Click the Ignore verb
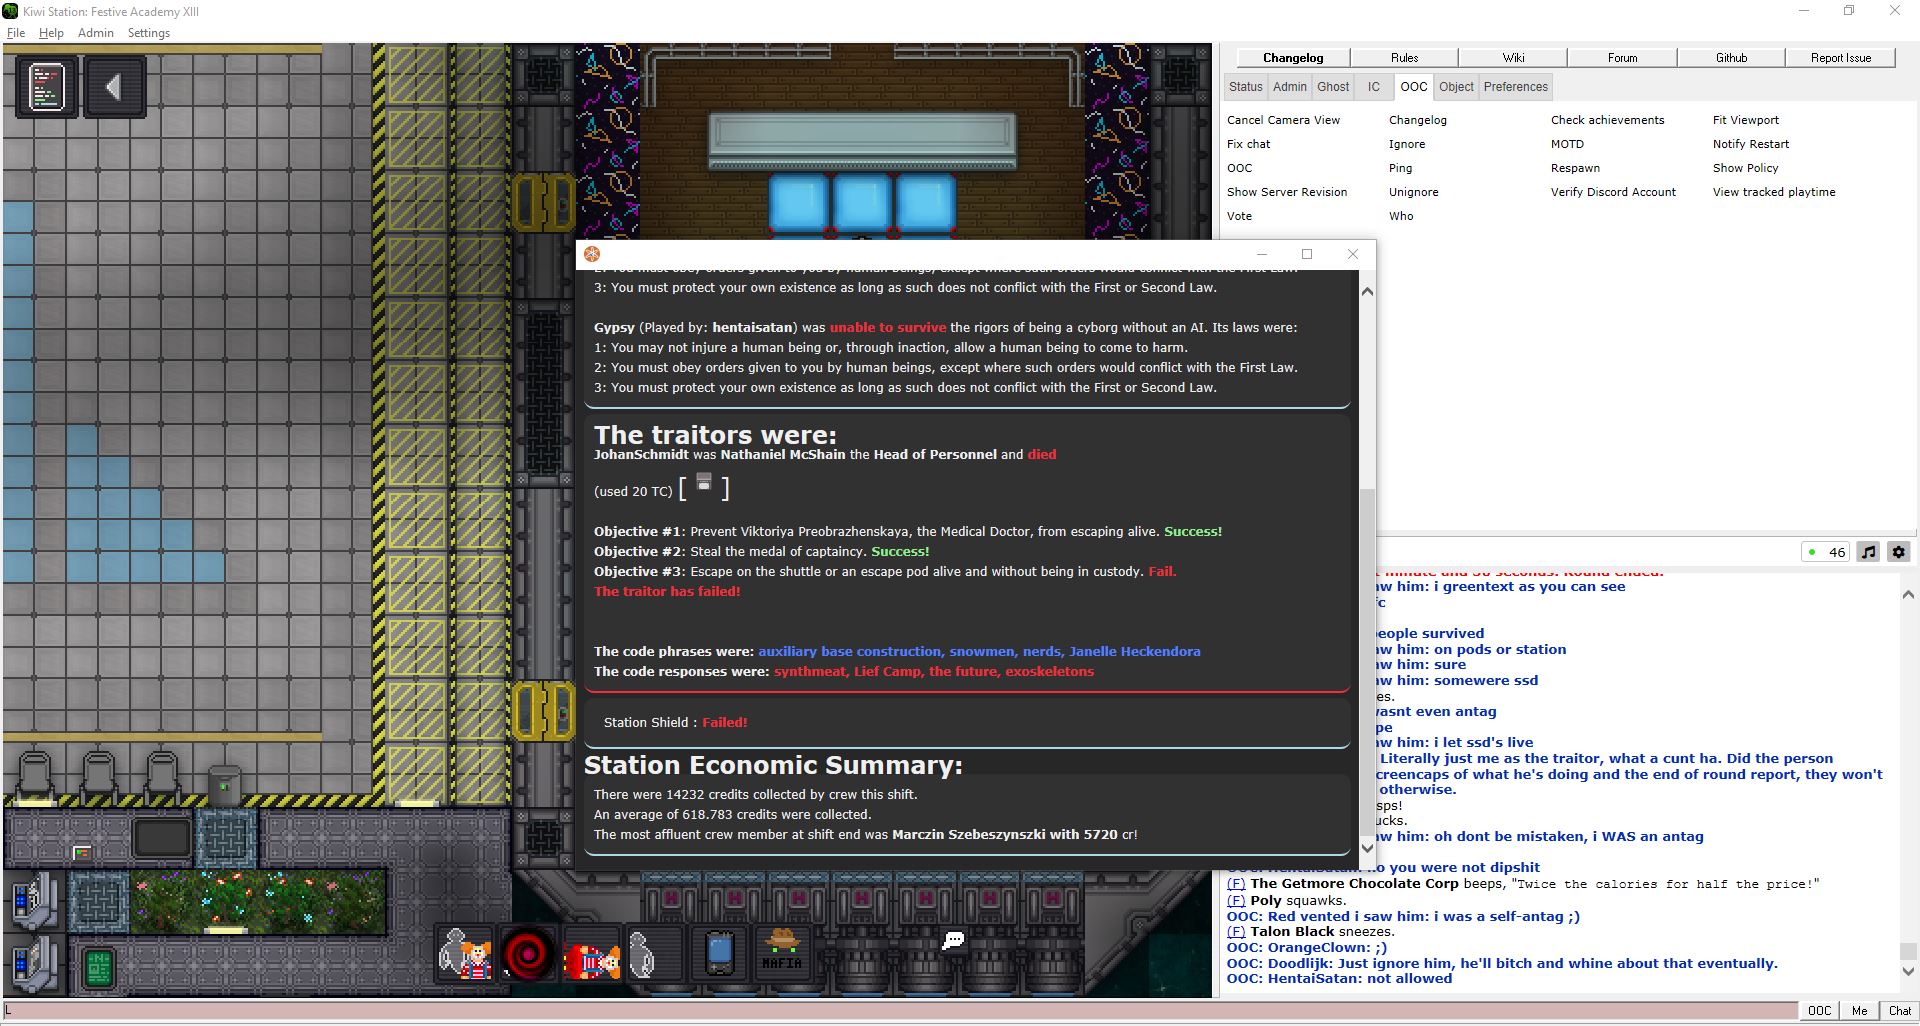The image size is (1920, 1026). 1407,144
